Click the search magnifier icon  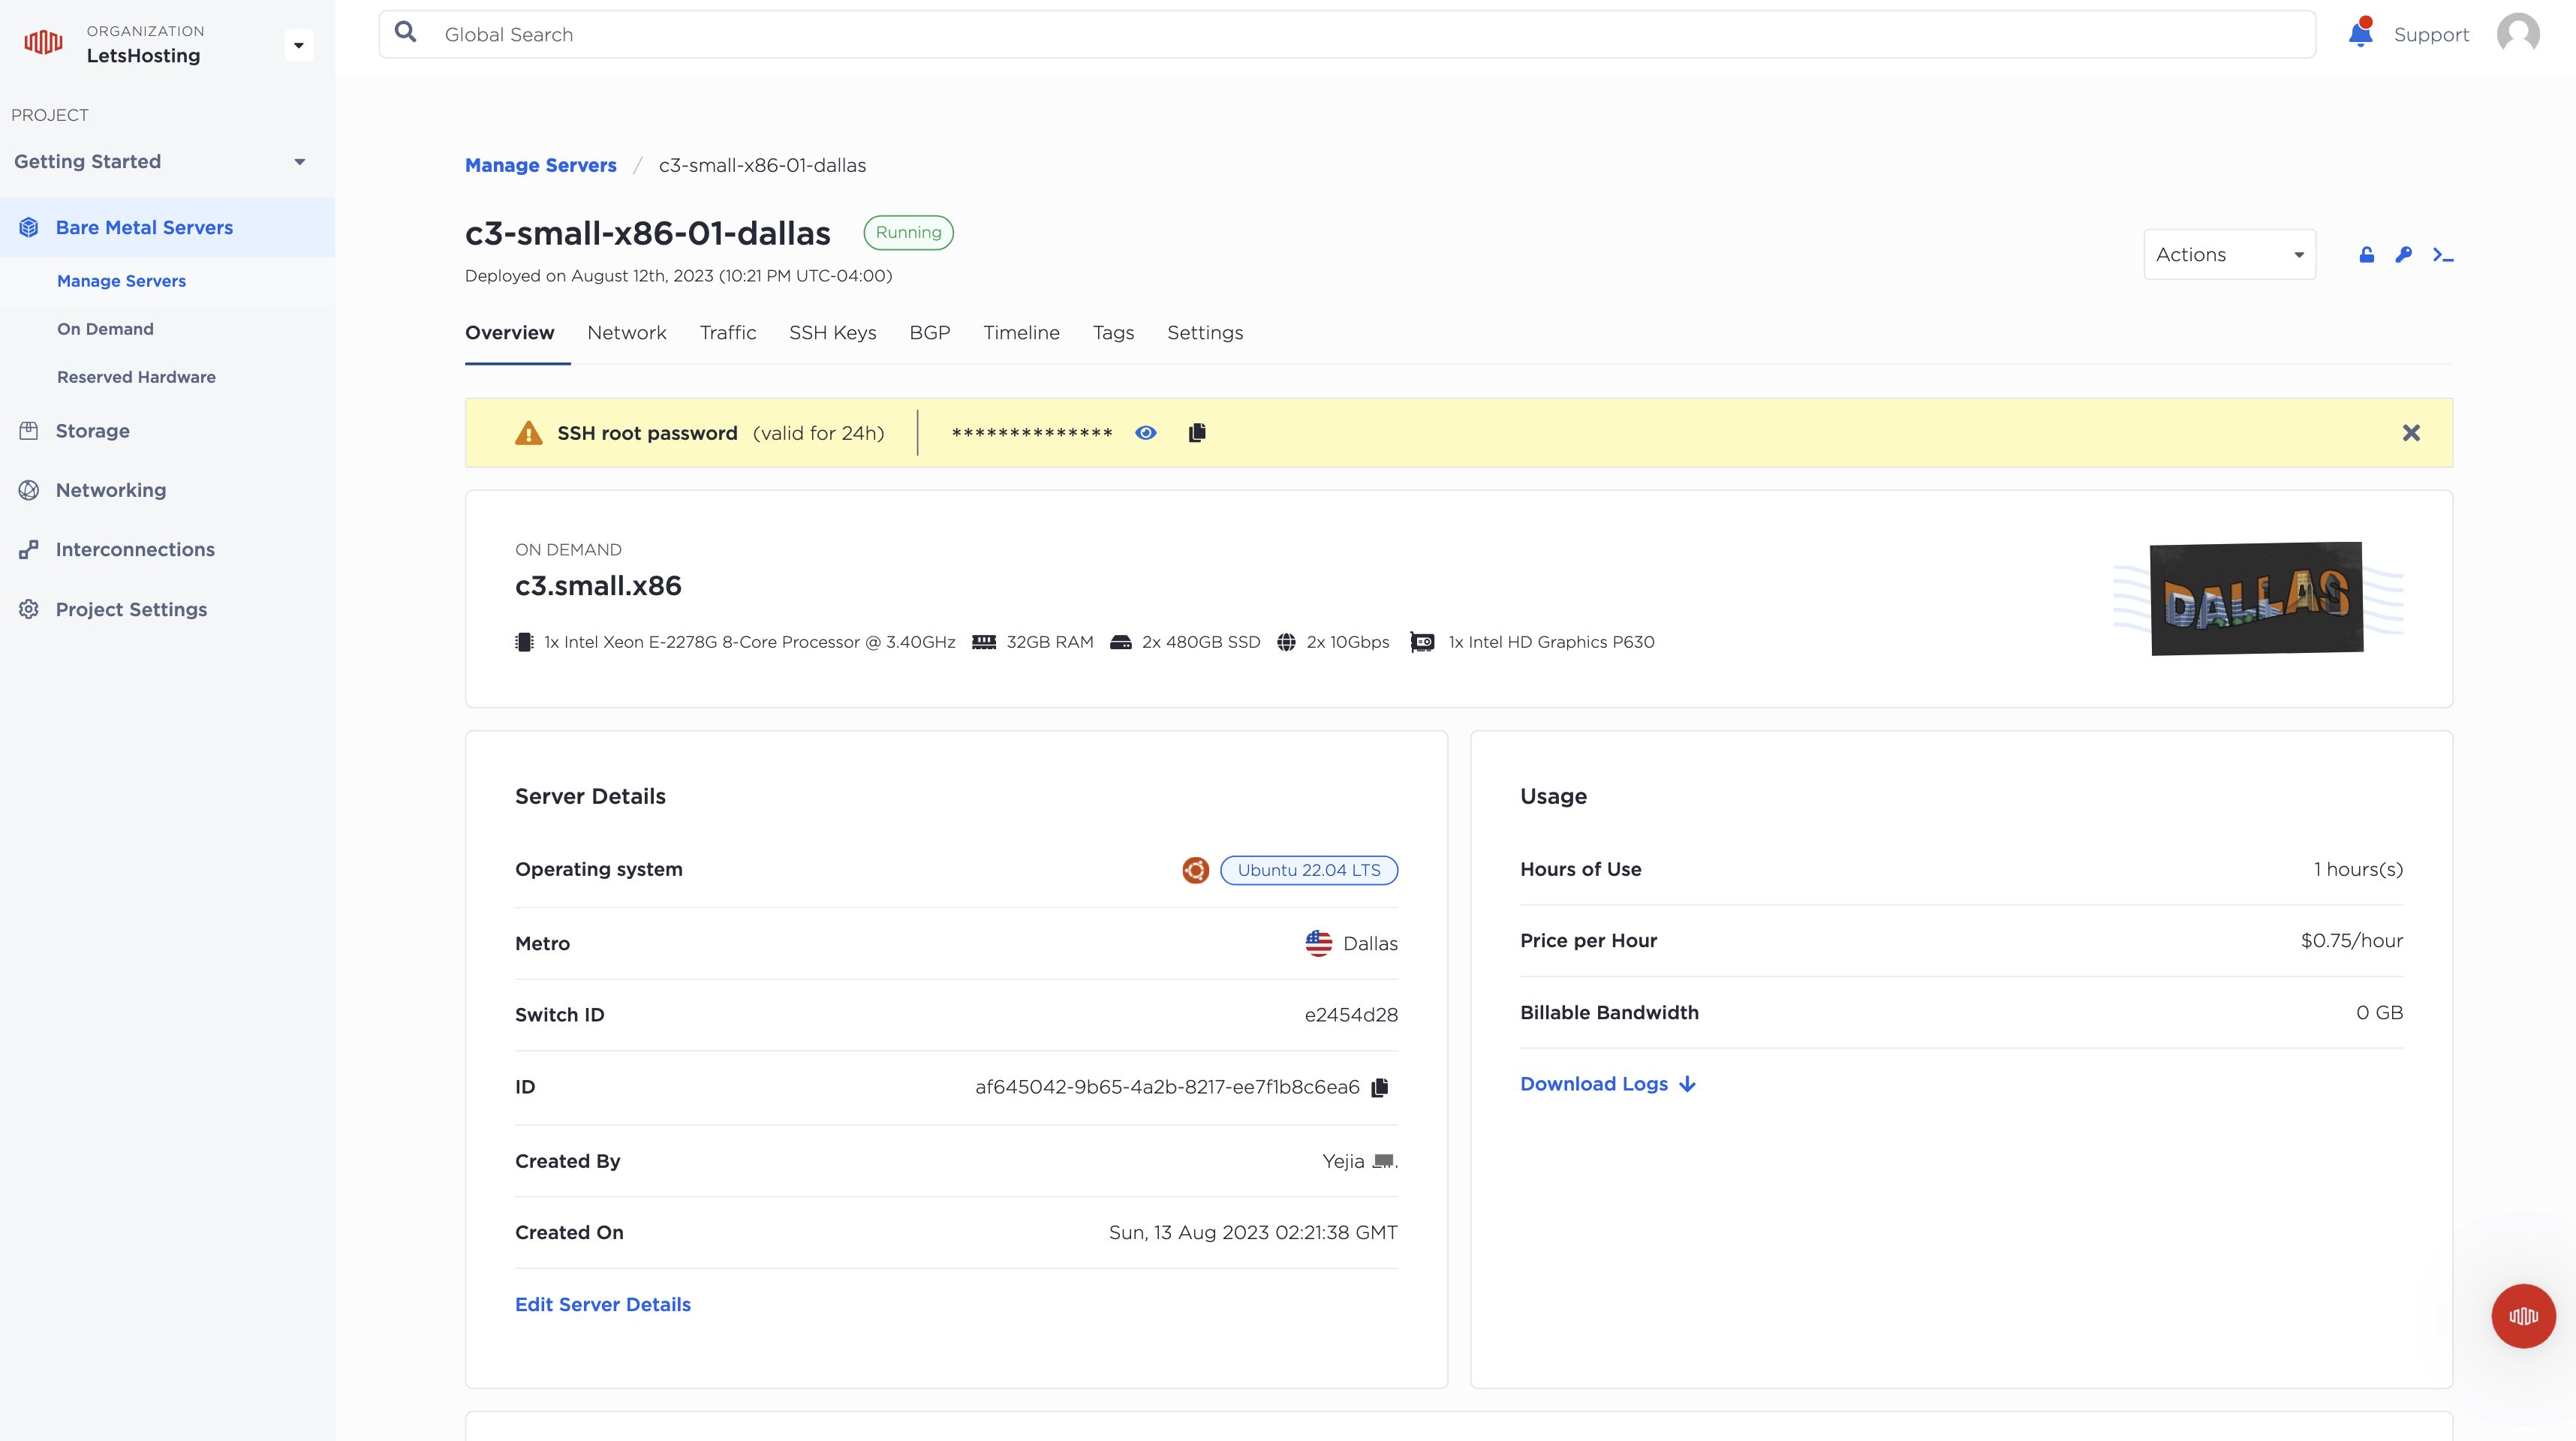405,32
